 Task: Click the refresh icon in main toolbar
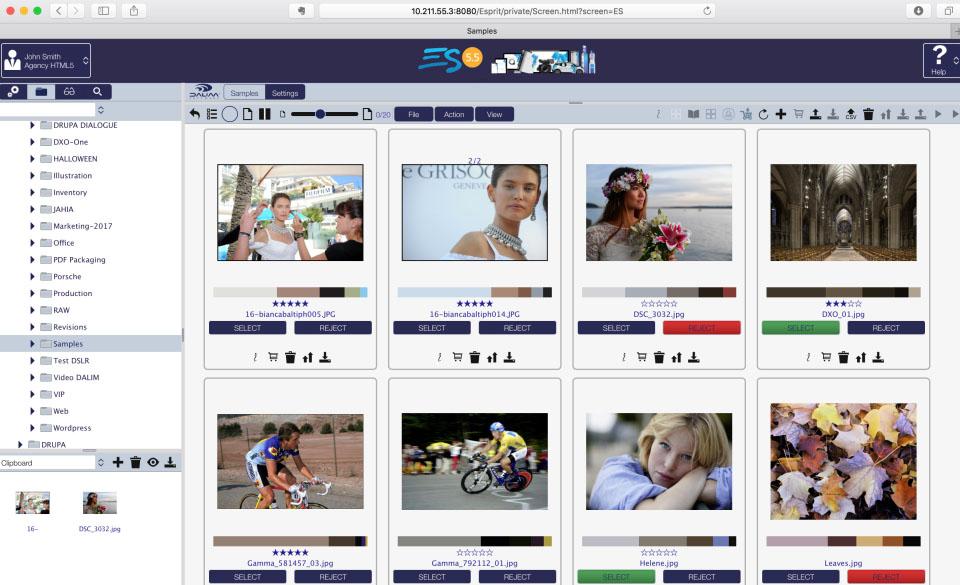(764, 115)
